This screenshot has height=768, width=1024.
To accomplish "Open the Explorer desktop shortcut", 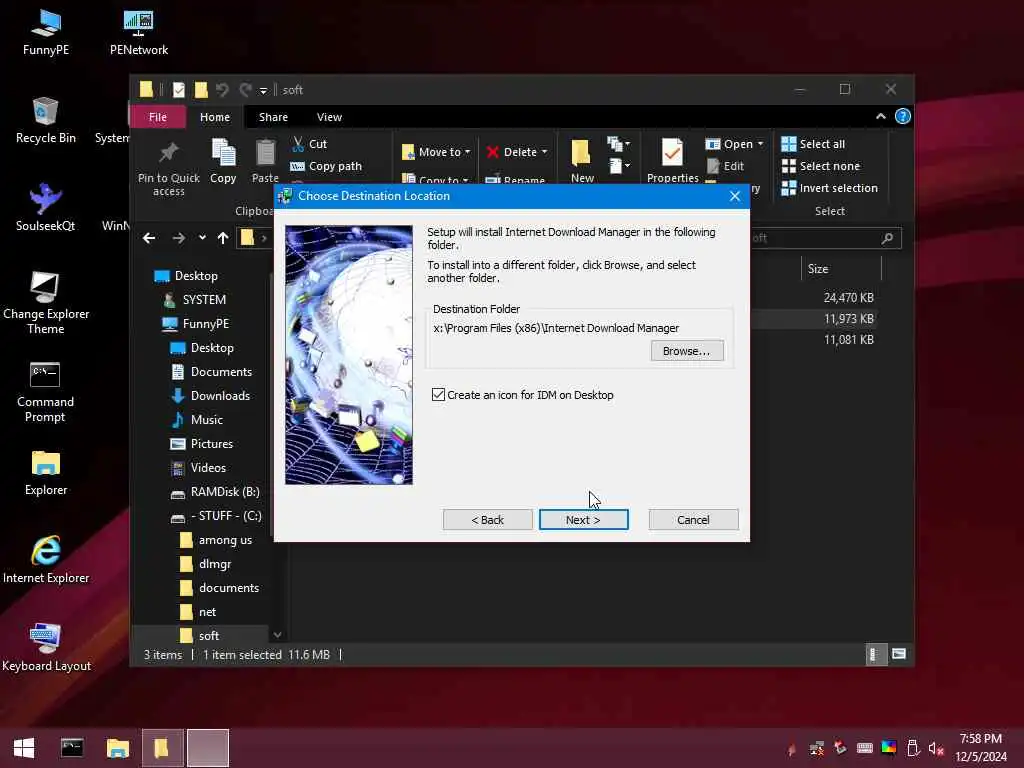I will tap(46, 473).
